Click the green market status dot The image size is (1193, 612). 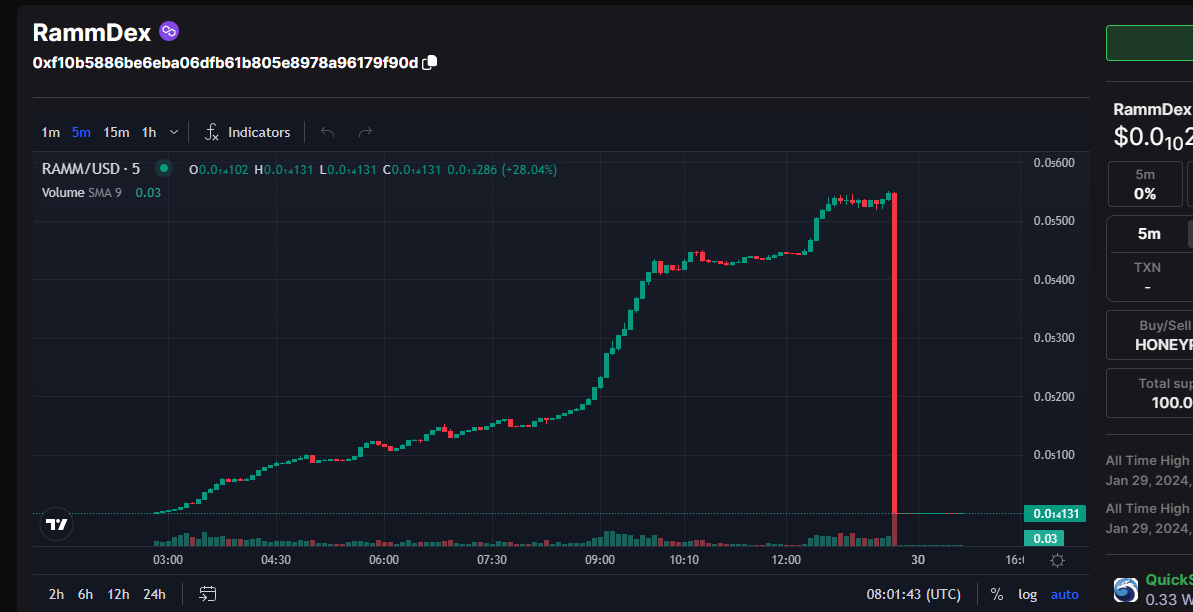coord(164,169)
